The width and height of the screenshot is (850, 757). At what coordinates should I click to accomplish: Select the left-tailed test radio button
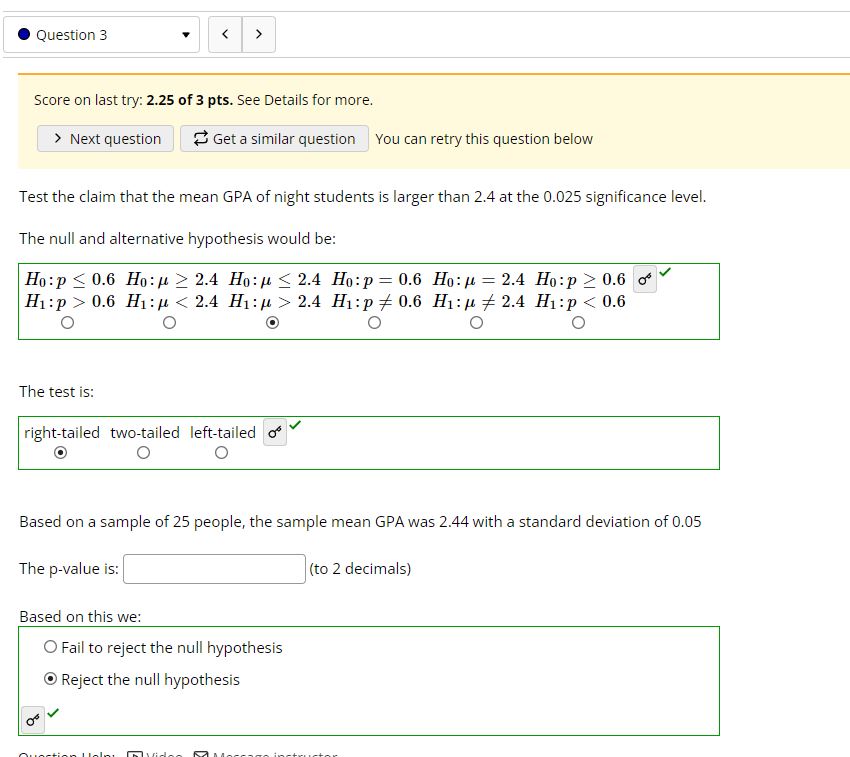coord(221,452)
